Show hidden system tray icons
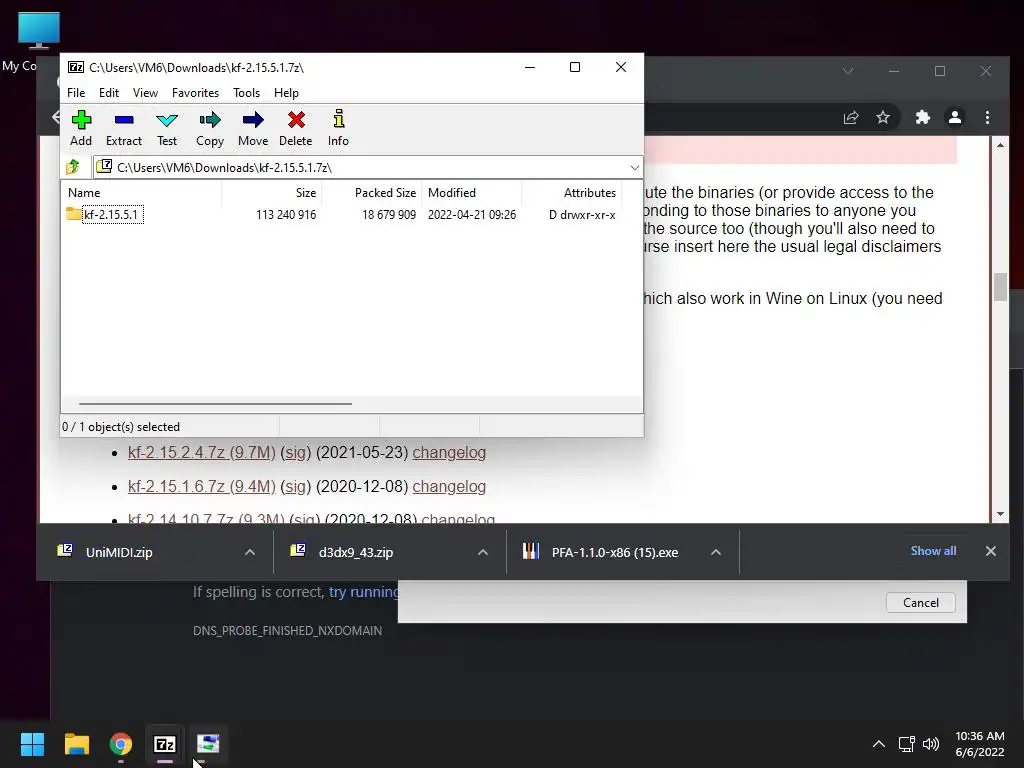The width and height of the screenshot is (1024, 768). (x=879, y=744)
